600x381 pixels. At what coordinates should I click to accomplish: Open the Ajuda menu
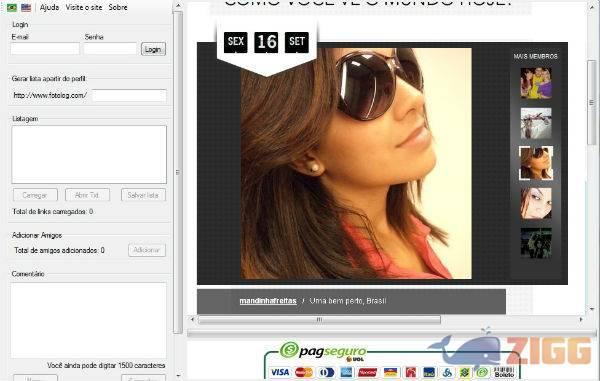(49, 7)
